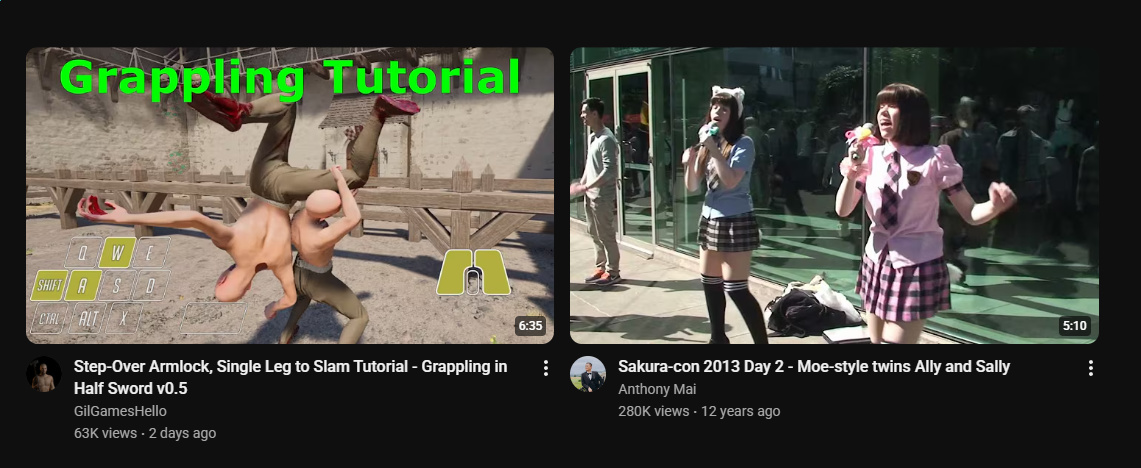Click '63K views · 2 days ago' text
The image size is (1141, 468).
pyautogui.click(x=145, y=433)
